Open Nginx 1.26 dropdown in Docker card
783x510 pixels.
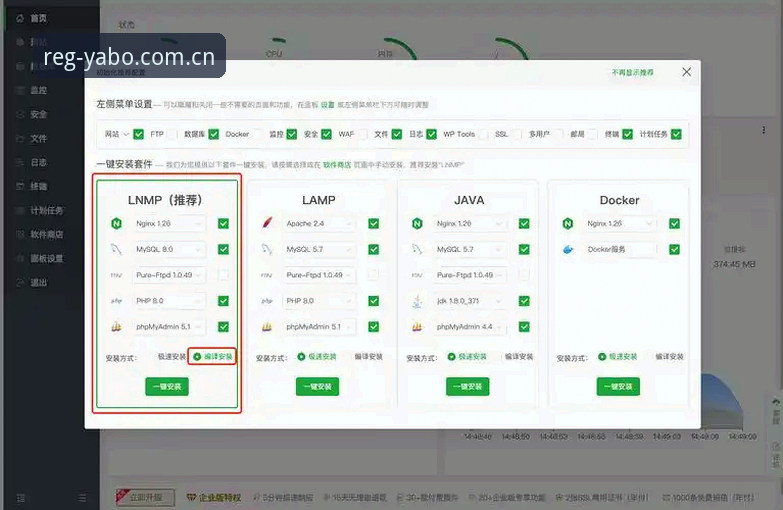pyautogui.click(x=620, y=223)
